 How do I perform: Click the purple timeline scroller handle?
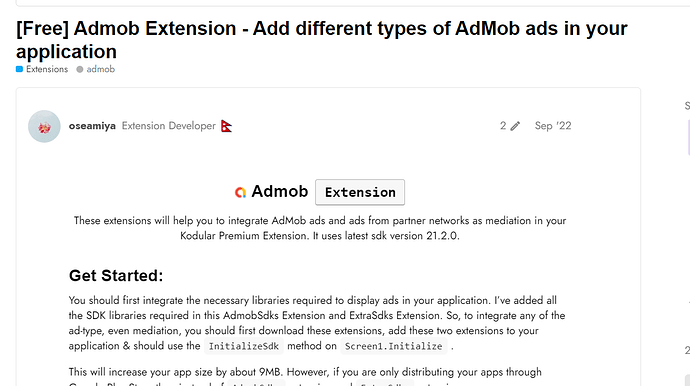click(x=688, y=137)
